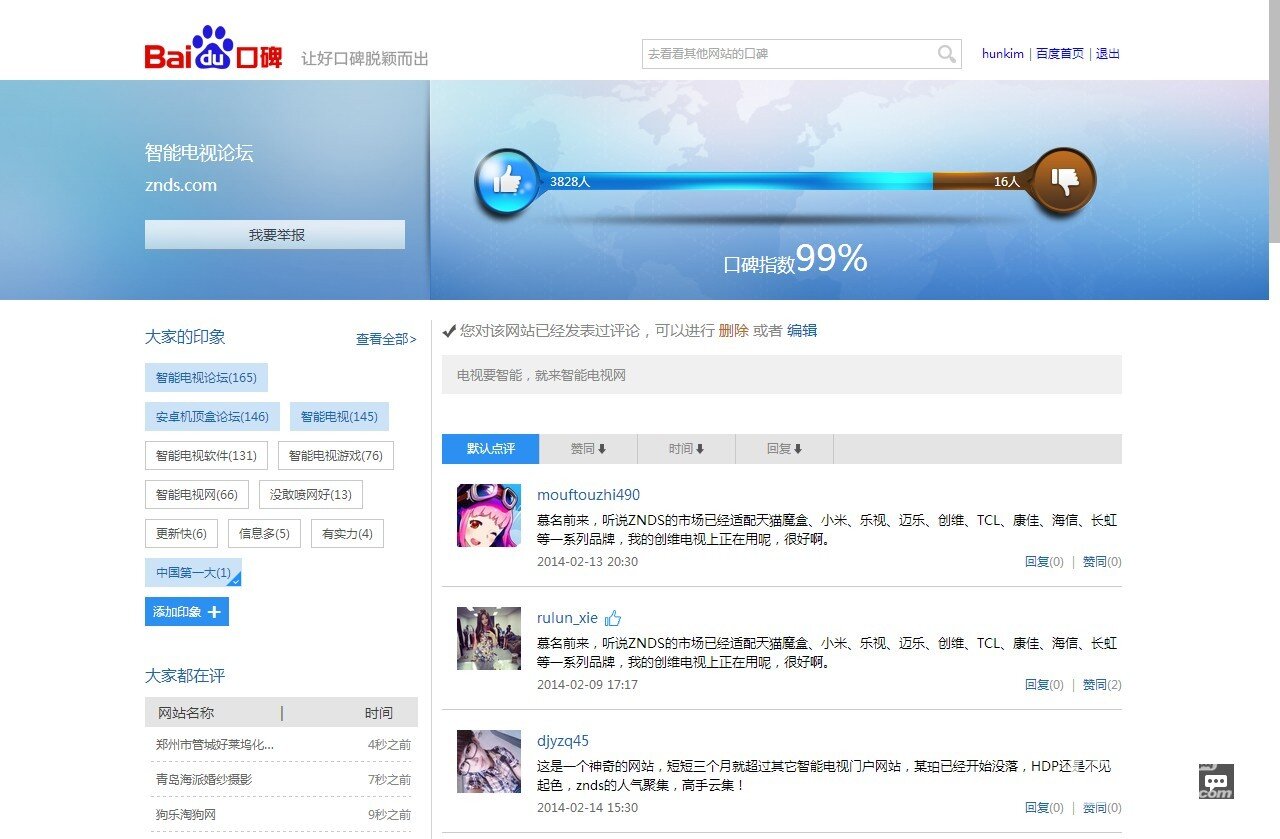Click the 口碑指数99% rating text
This screenshot has width=1280, height=839.
point(795,260)
